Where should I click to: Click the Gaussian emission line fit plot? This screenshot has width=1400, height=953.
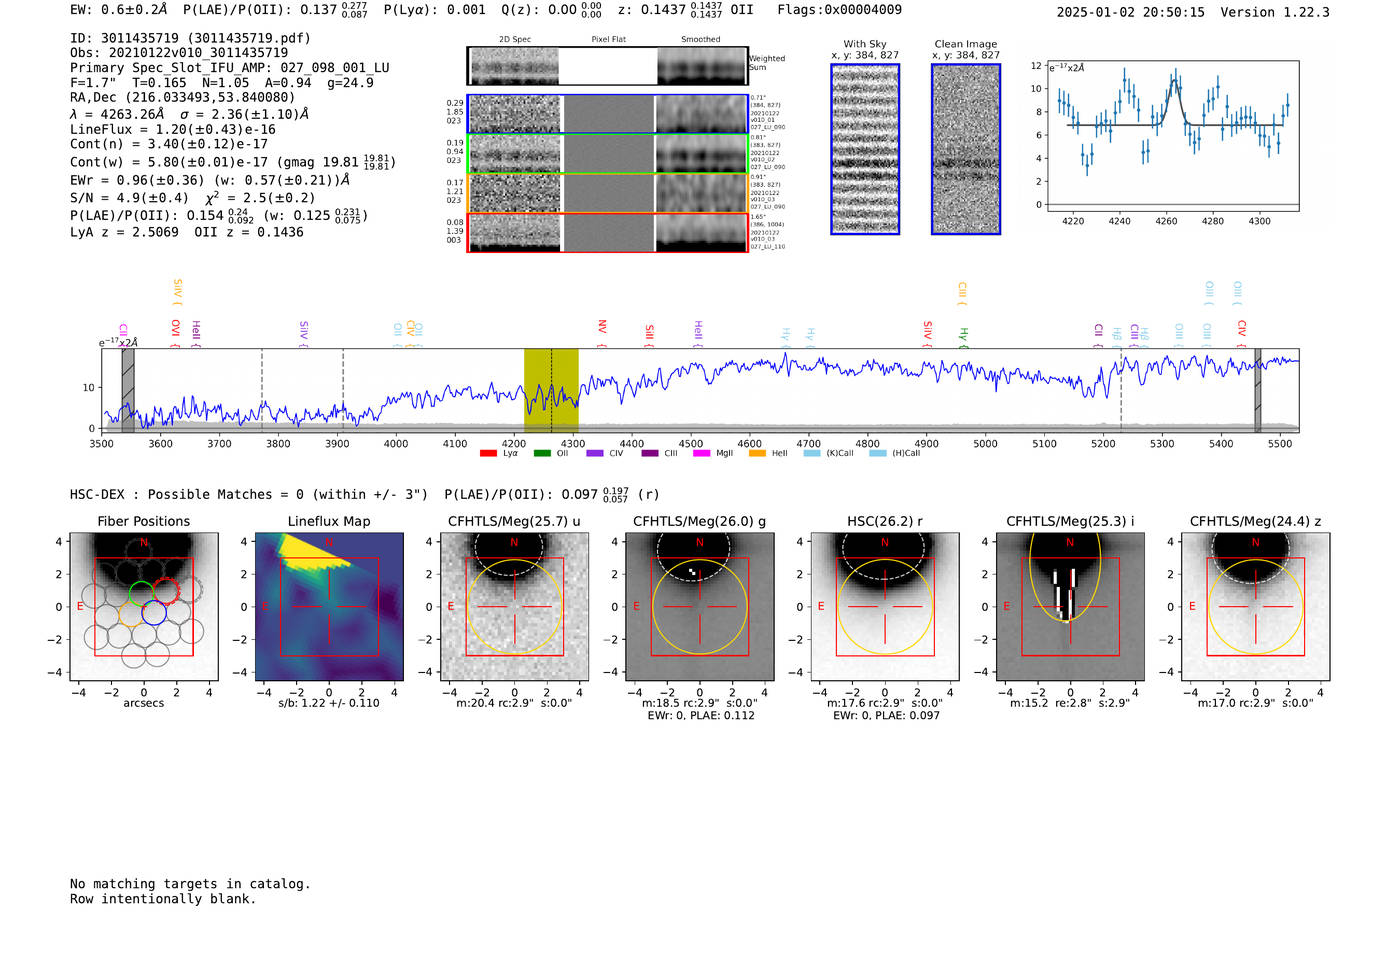(1172, 135)
